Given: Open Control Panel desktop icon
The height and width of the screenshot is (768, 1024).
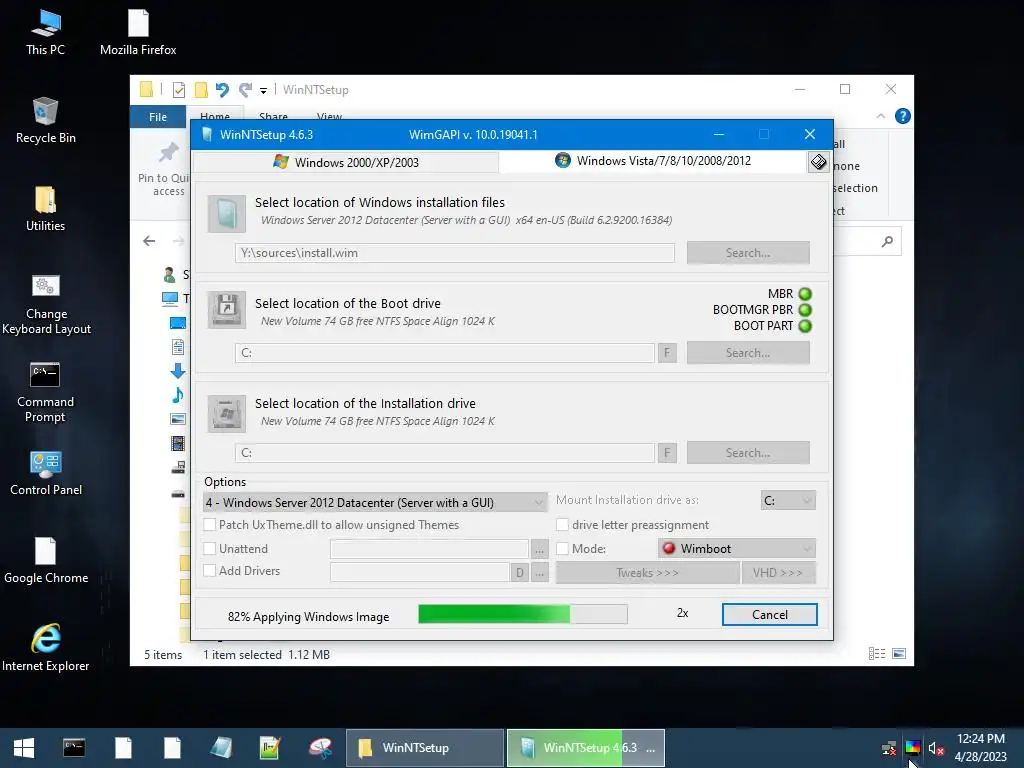Looking at the screenshot, I should (46, 473).
